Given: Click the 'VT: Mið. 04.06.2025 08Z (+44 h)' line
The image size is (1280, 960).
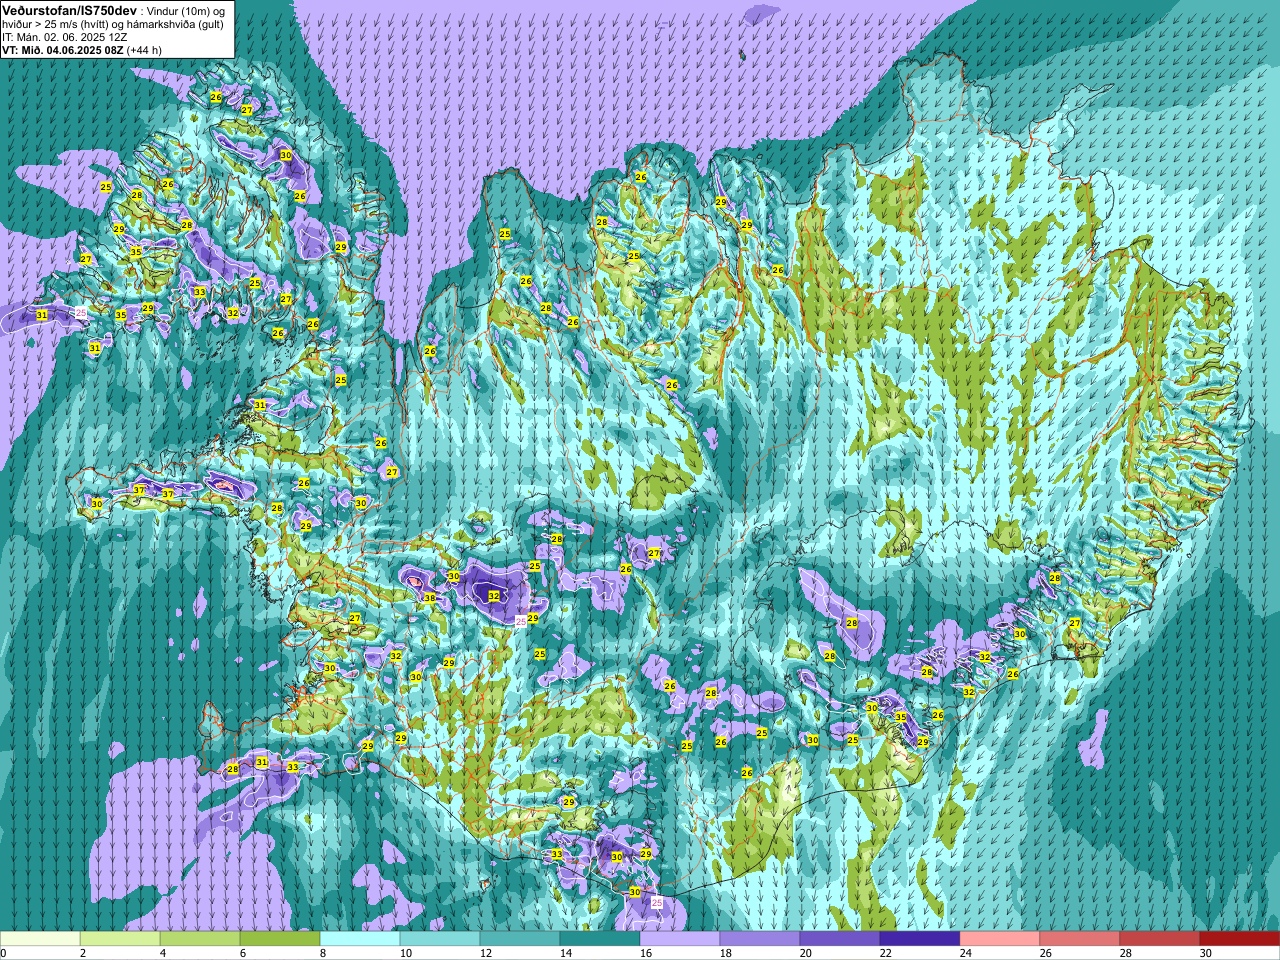Looking at the screenshot, I should [x=82, y=49].
